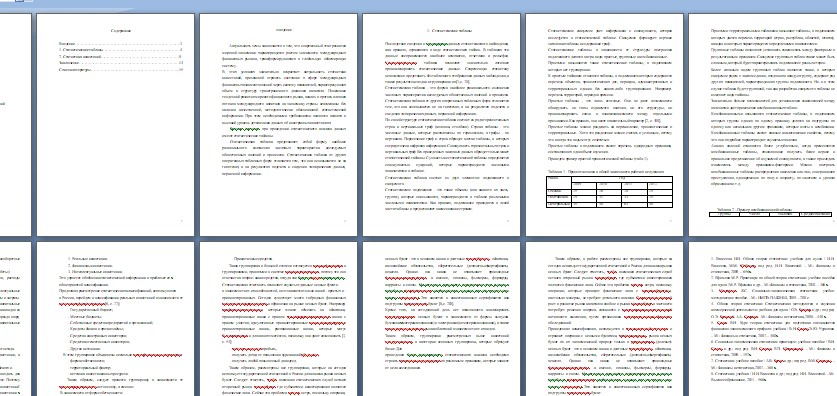Click inside the Table 1 grid with year columns

(x=609, y=192)
